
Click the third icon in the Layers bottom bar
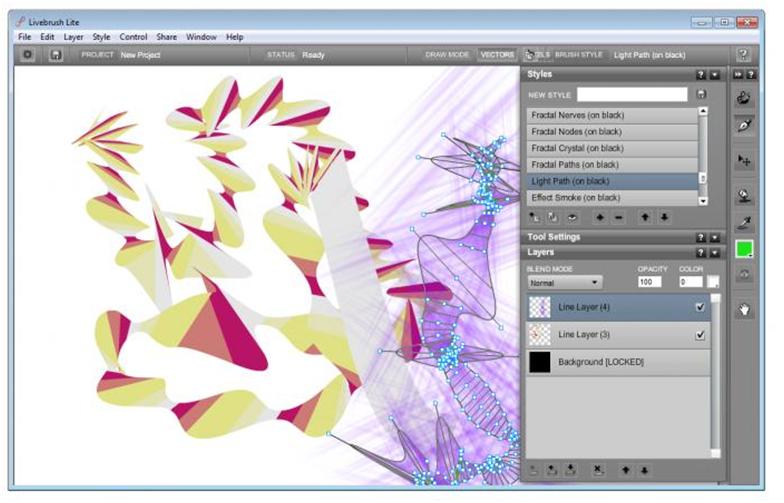coord(570,470)
